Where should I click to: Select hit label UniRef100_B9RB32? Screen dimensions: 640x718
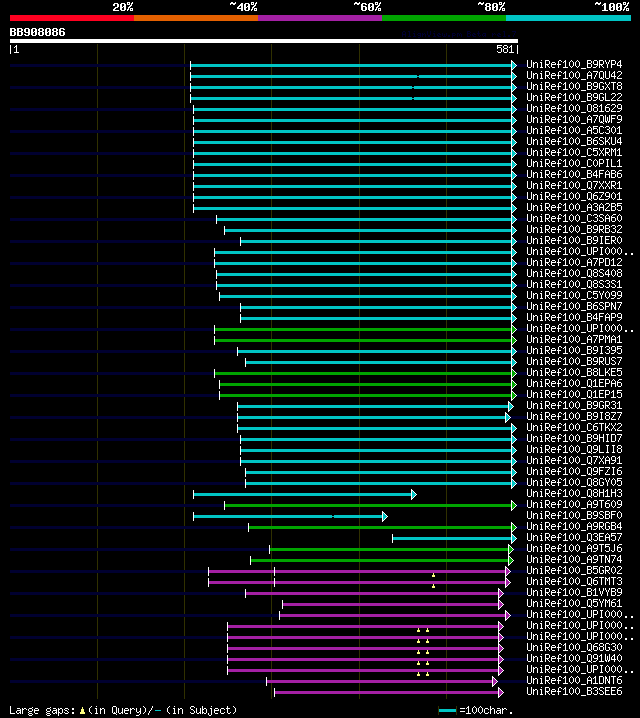(574, 229)
